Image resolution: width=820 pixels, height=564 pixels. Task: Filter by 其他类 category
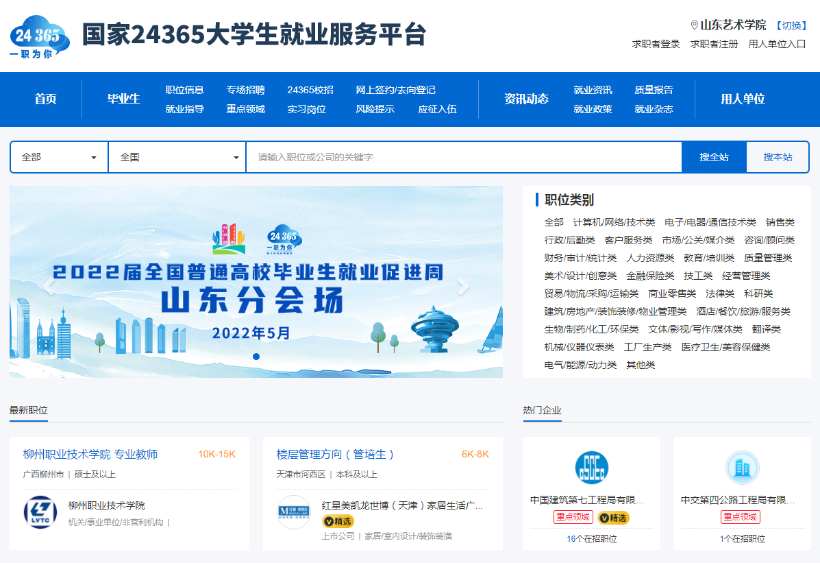pyautogui.click(x=641, y=365)
